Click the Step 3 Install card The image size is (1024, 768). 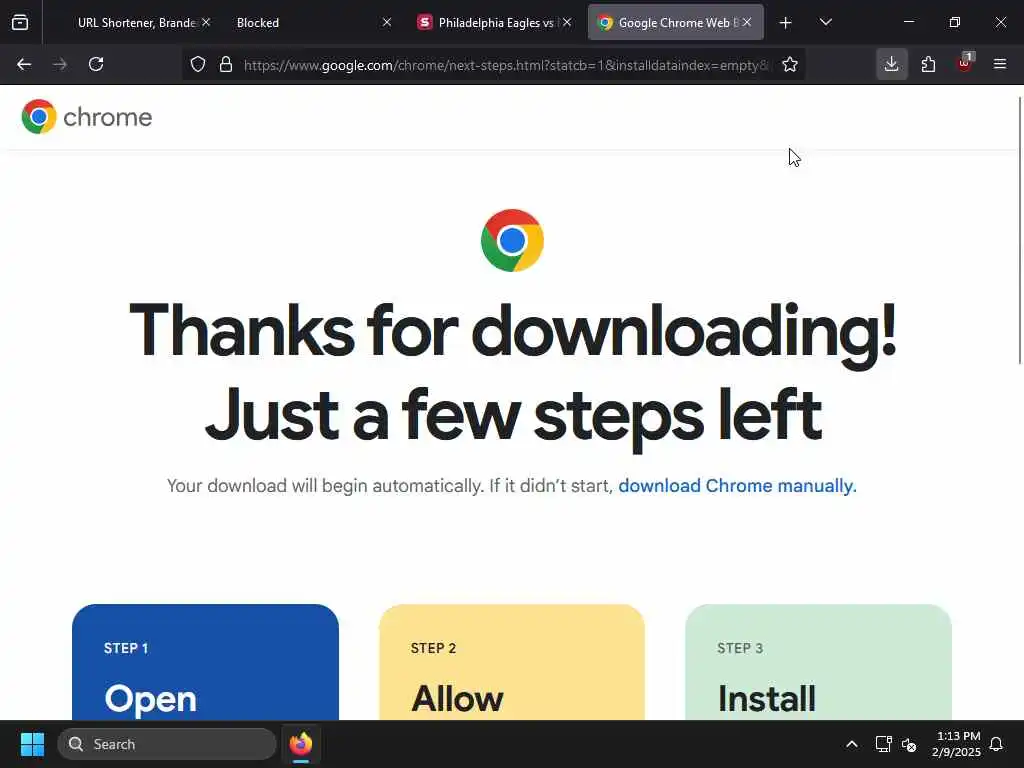pyautogui.click(x=818, y=662)
